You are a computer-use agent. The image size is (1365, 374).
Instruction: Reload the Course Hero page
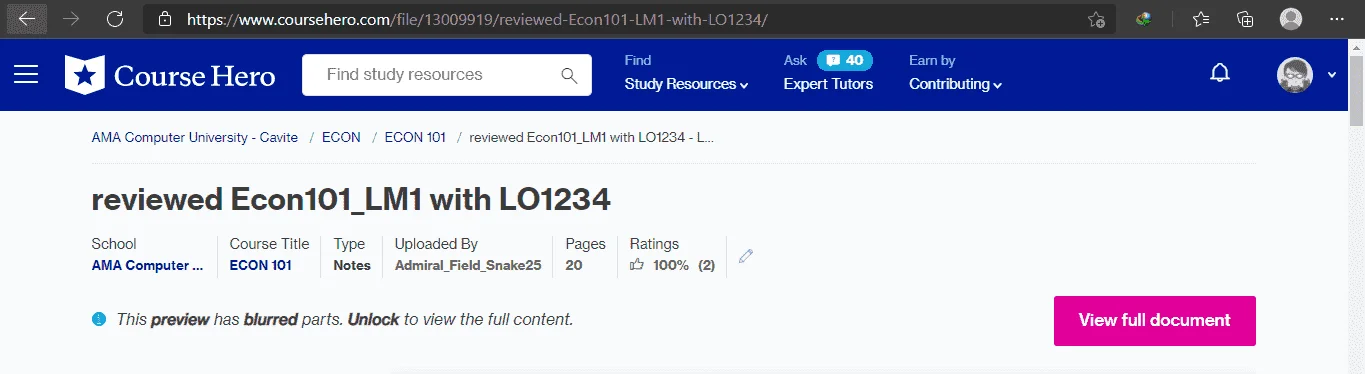114,19
